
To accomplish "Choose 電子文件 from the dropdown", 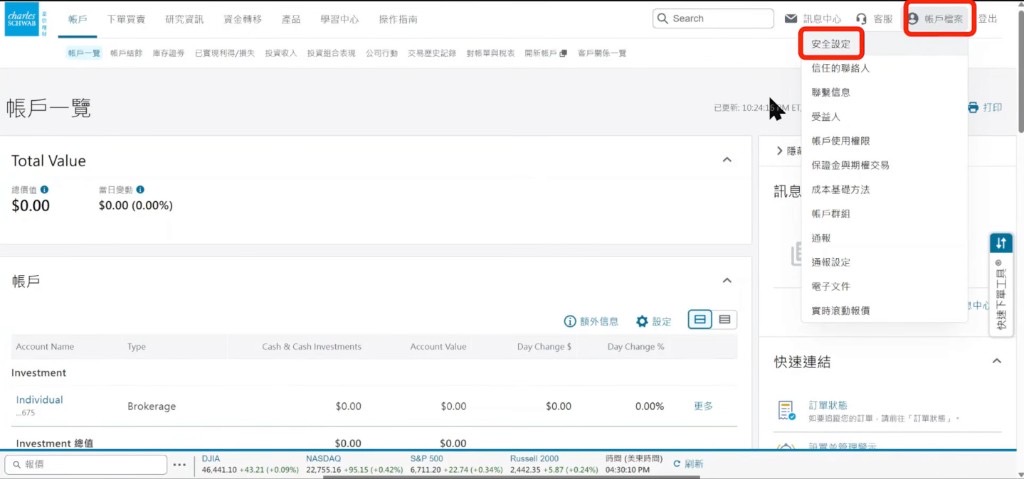I will point(831,286).
